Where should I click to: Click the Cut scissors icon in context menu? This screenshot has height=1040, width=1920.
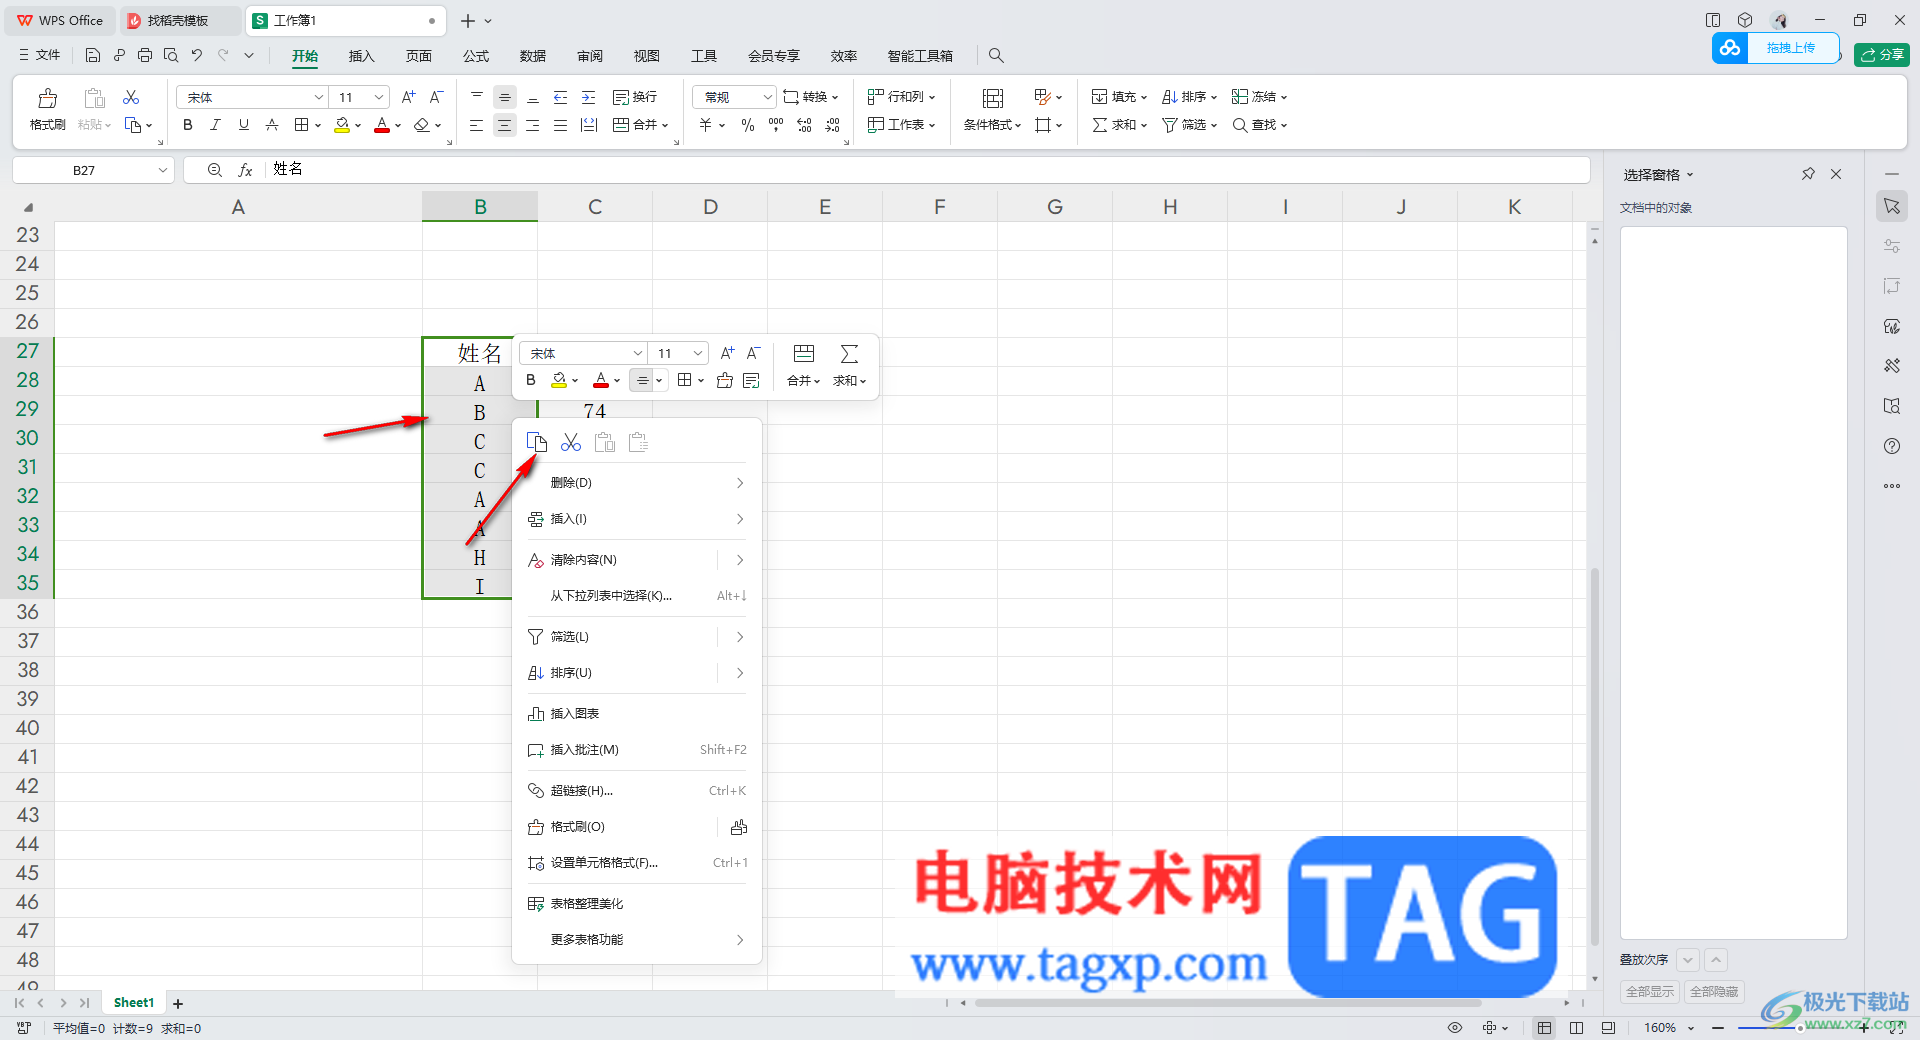coord(571,442)
